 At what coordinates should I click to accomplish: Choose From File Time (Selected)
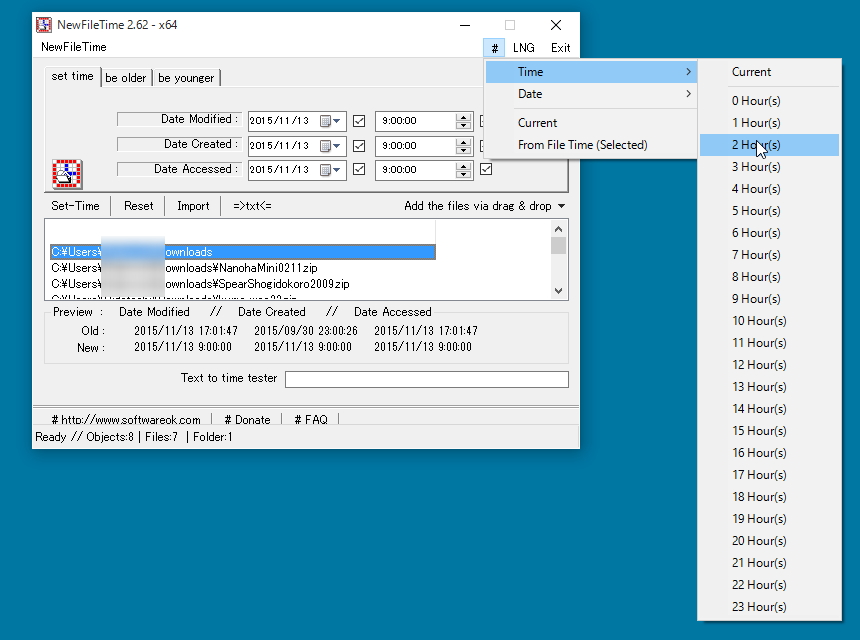pyautogui.click(x=591, y=145)
